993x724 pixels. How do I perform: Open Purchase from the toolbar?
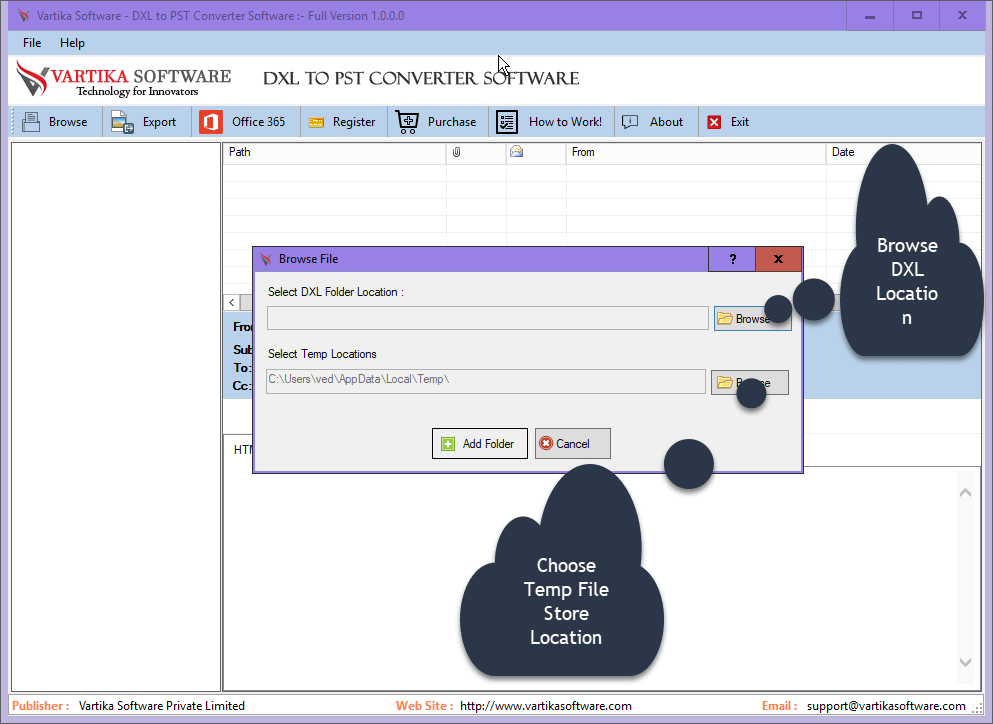436,122
